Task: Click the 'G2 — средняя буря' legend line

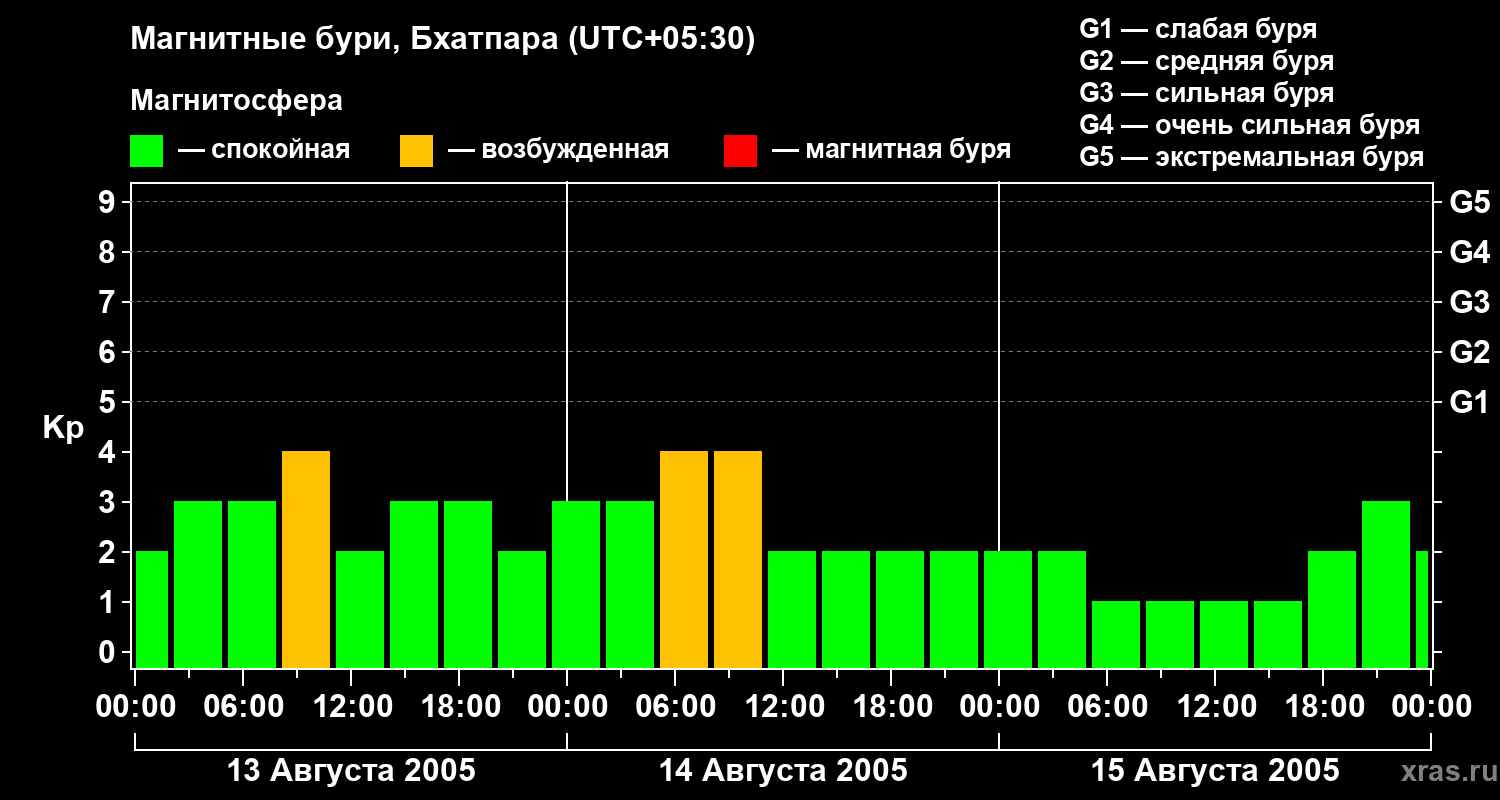Action: point(1207,61)
